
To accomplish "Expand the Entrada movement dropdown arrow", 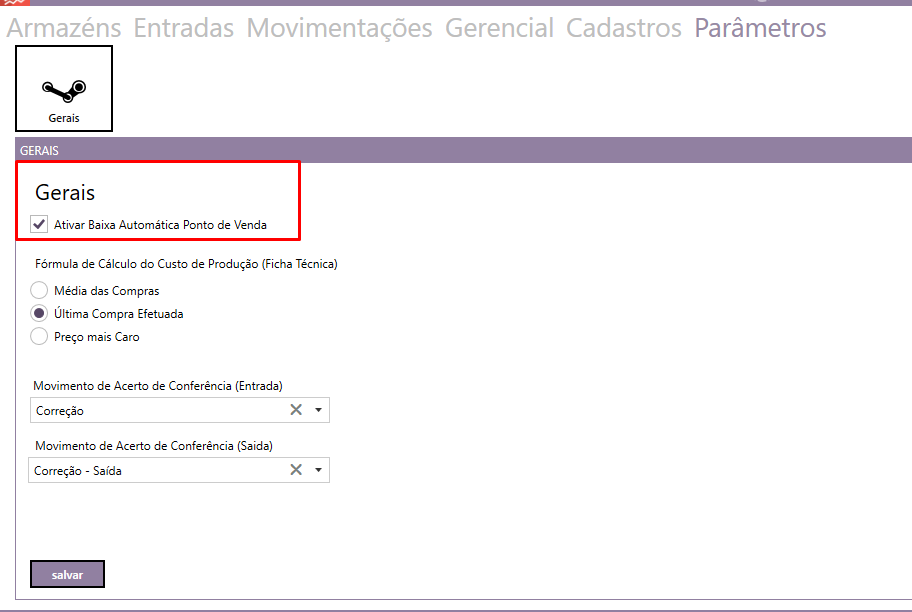I will tap(318, 410).
